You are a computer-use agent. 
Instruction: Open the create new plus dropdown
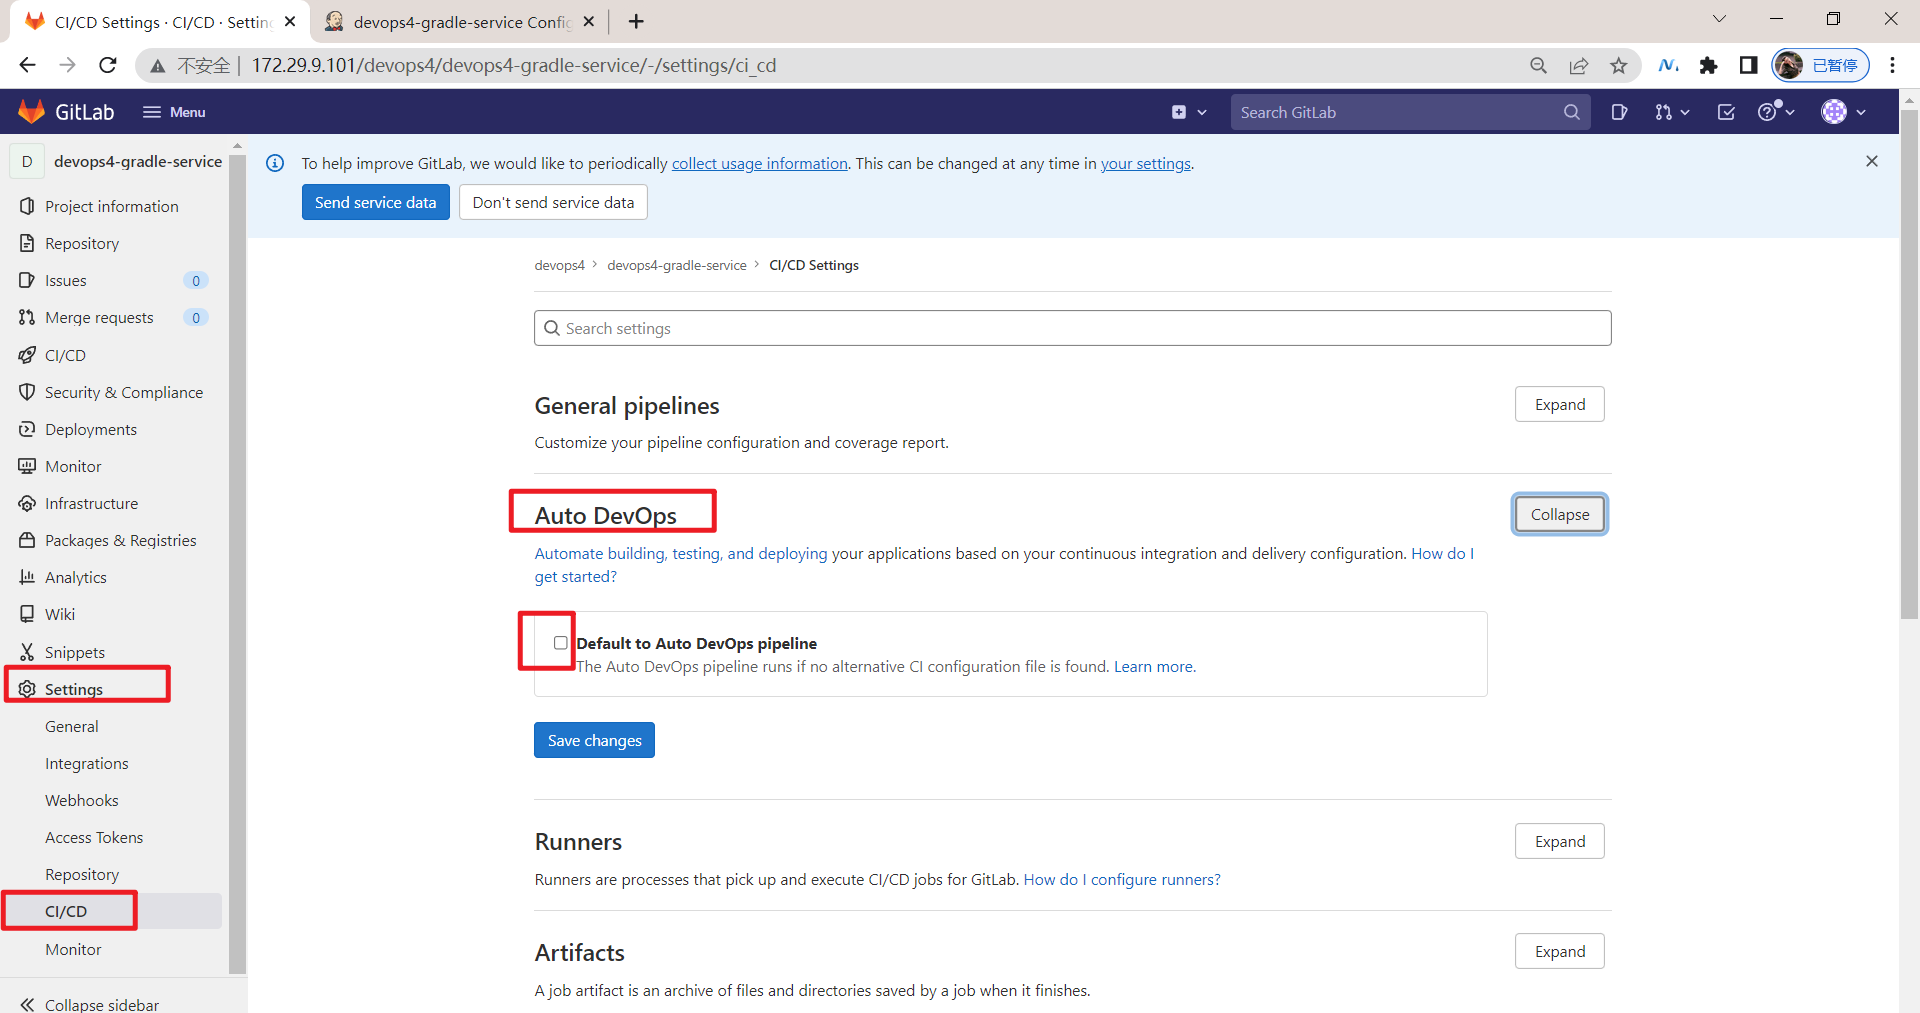tap(1189, 112)
